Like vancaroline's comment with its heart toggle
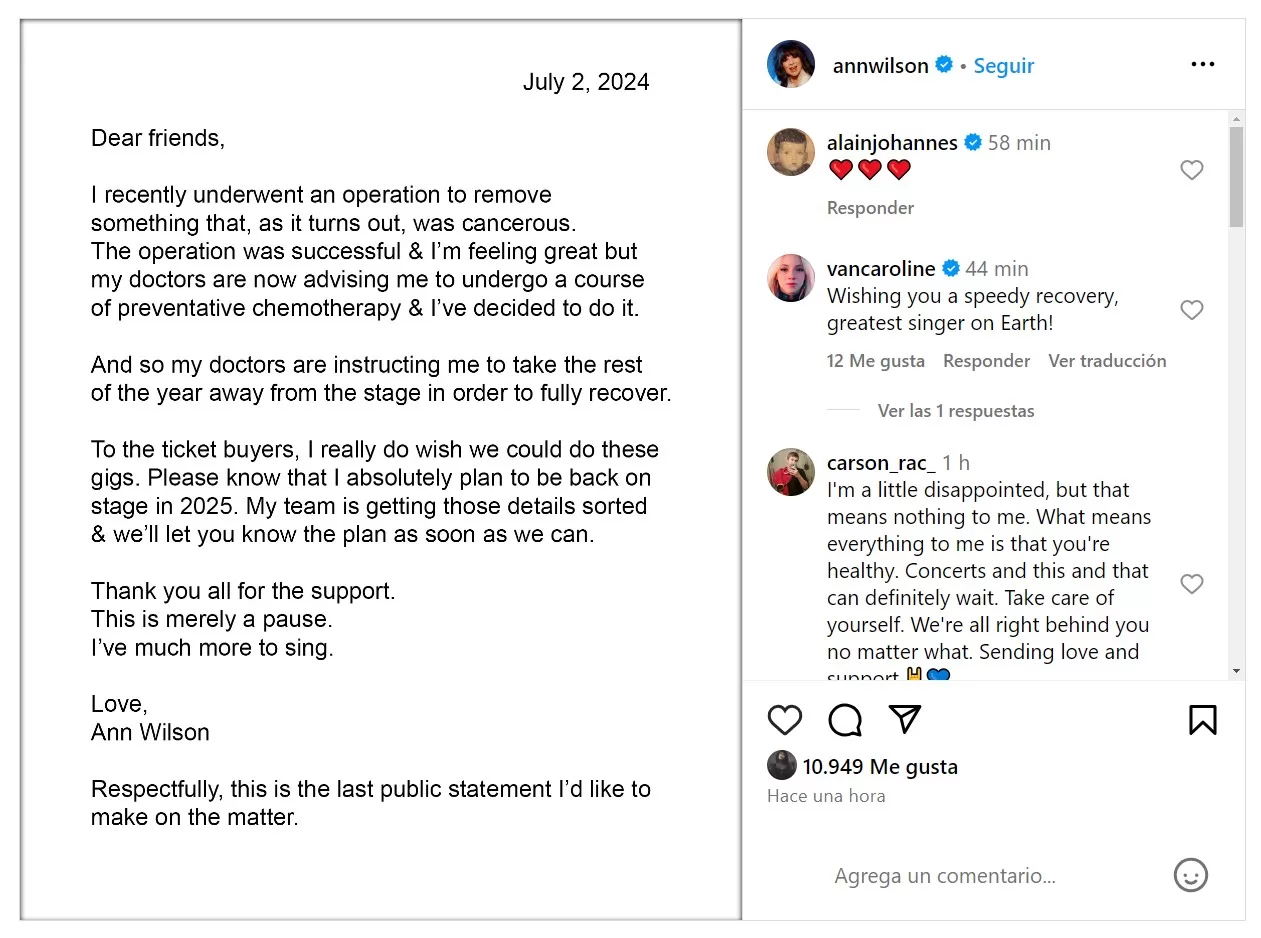The width and height of the screenshot is (1261, 938). coord(1192,310)
